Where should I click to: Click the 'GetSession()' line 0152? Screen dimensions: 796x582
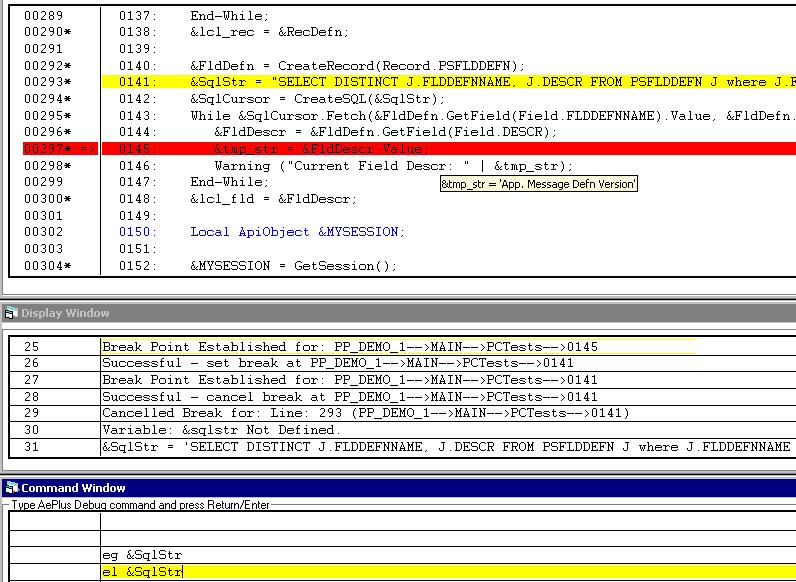tap(293, 266)
